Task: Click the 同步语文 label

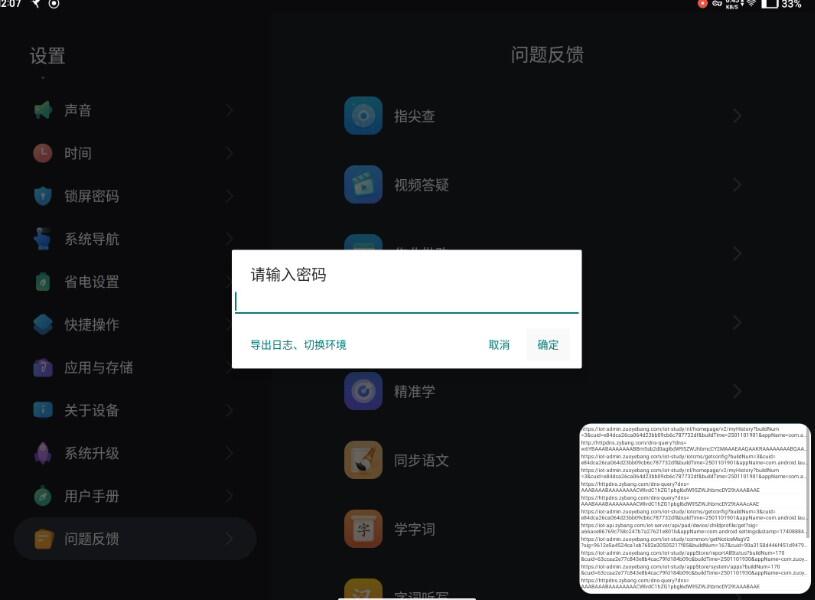Action: (421, 461)
